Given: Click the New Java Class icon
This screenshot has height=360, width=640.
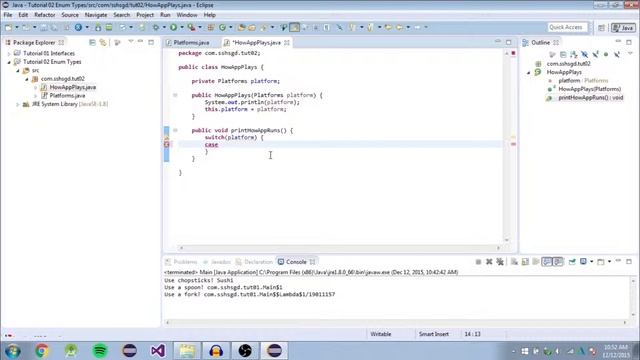Looking at the screenshot, I should point(222,27).
